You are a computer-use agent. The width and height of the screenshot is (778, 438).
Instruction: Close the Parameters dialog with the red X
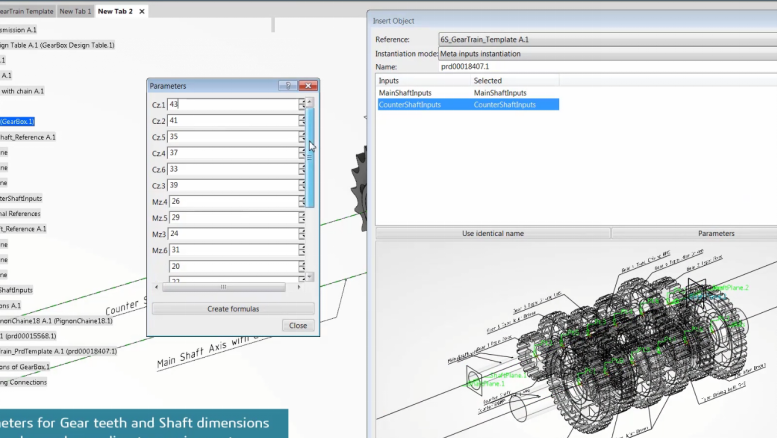tap(308, 86)
